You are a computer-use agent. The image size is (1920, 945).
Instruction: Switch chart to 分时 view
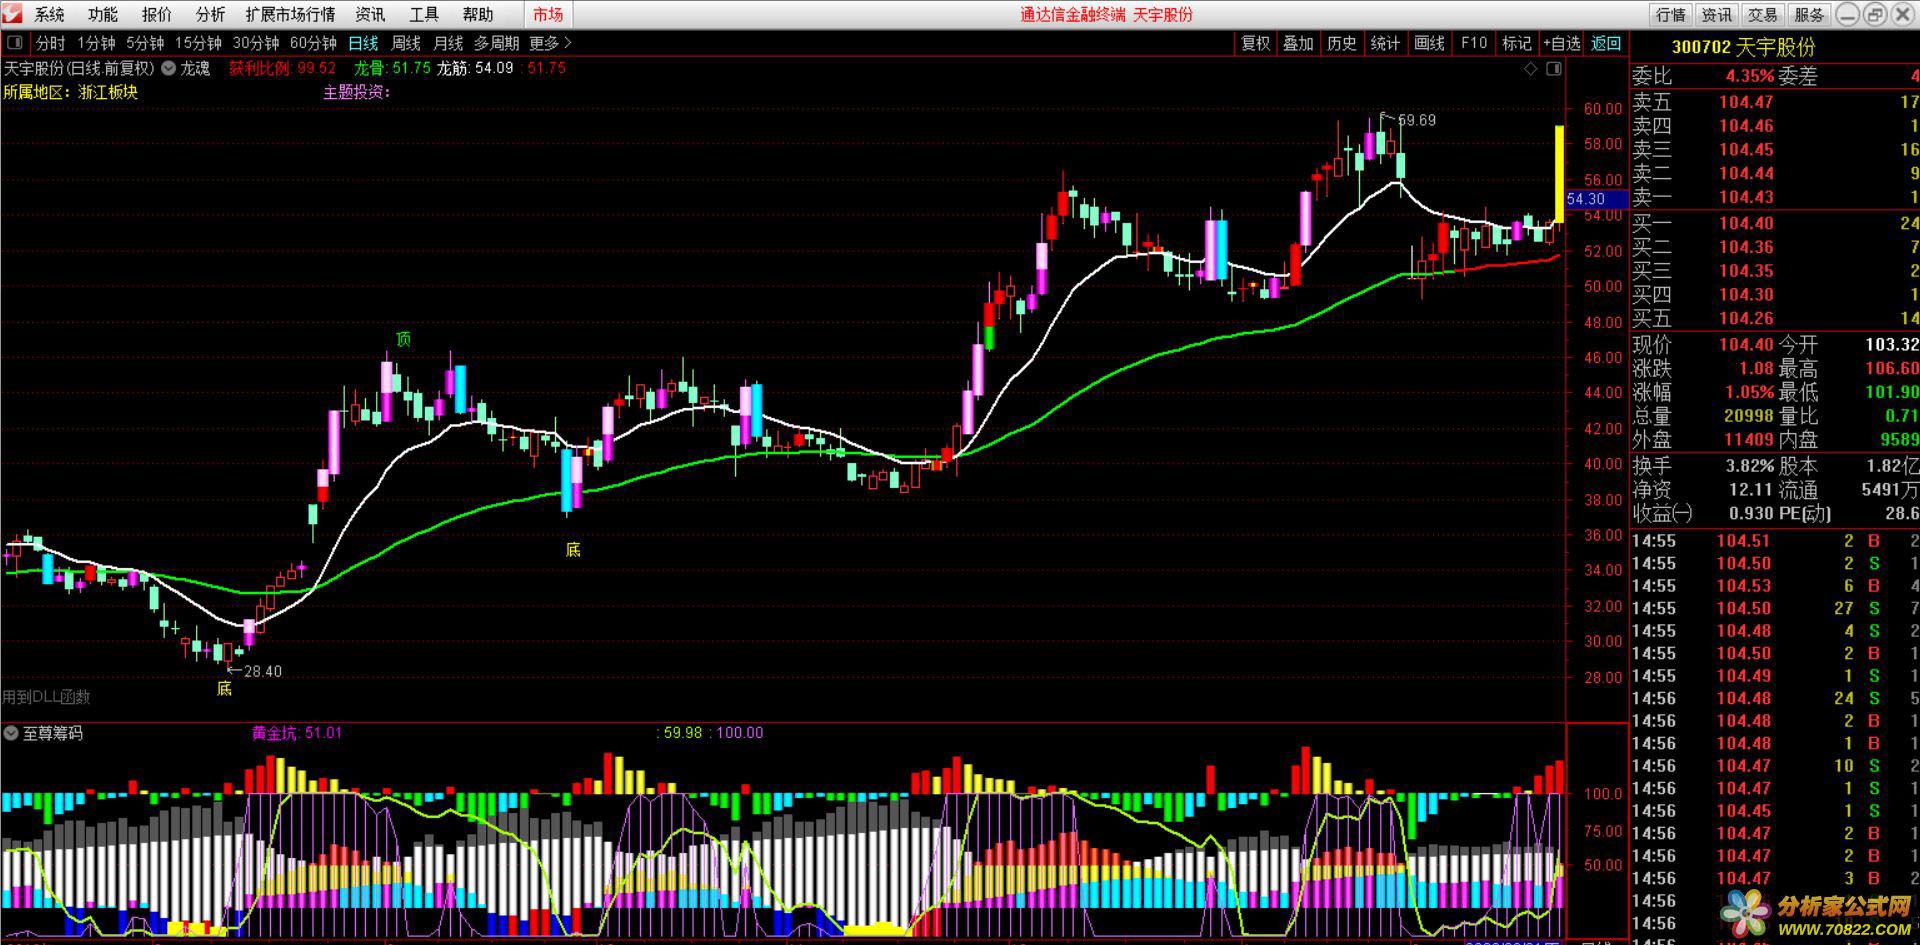pos(50,43)
